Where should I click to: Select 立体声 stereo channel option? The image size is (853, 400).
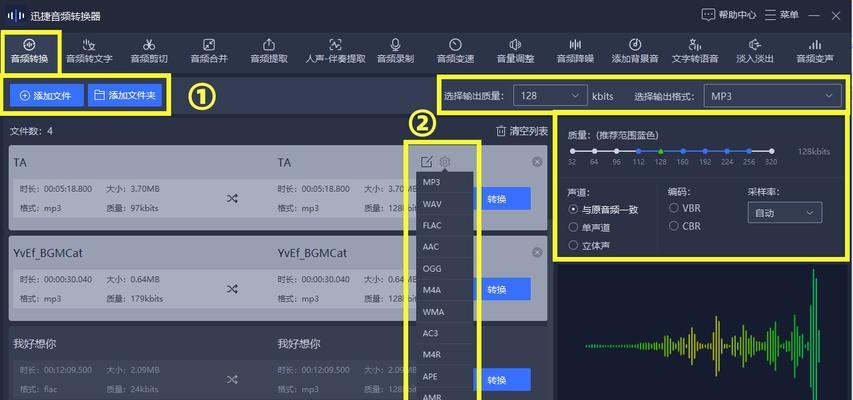(x=589, y=245)
